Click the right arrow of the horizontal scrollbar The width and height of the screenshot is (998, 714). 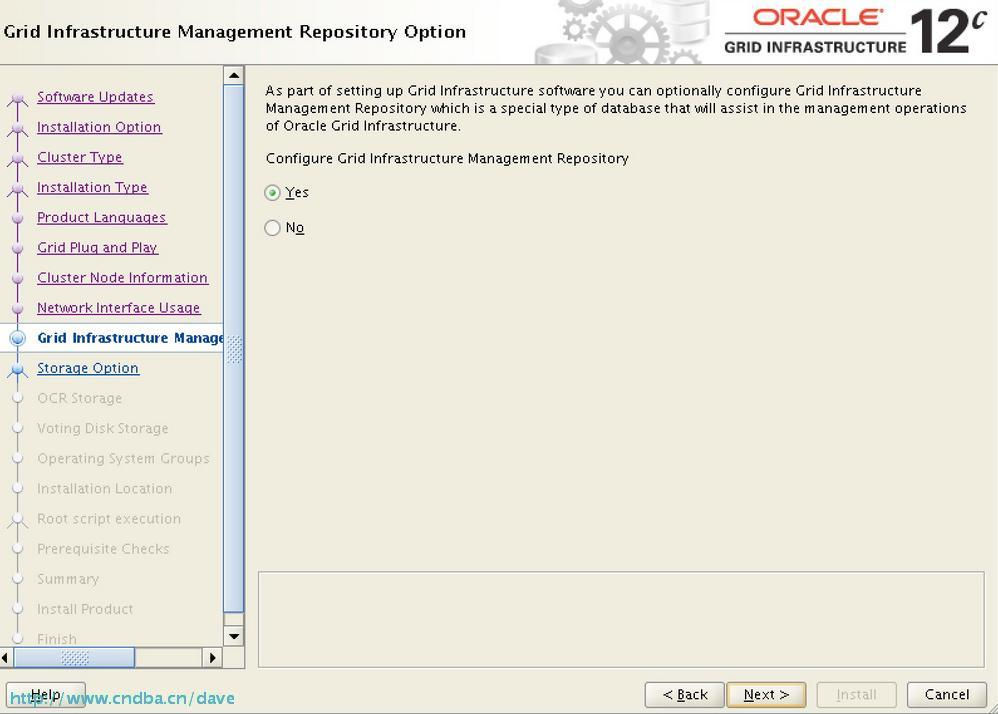[x=212, y=658]
